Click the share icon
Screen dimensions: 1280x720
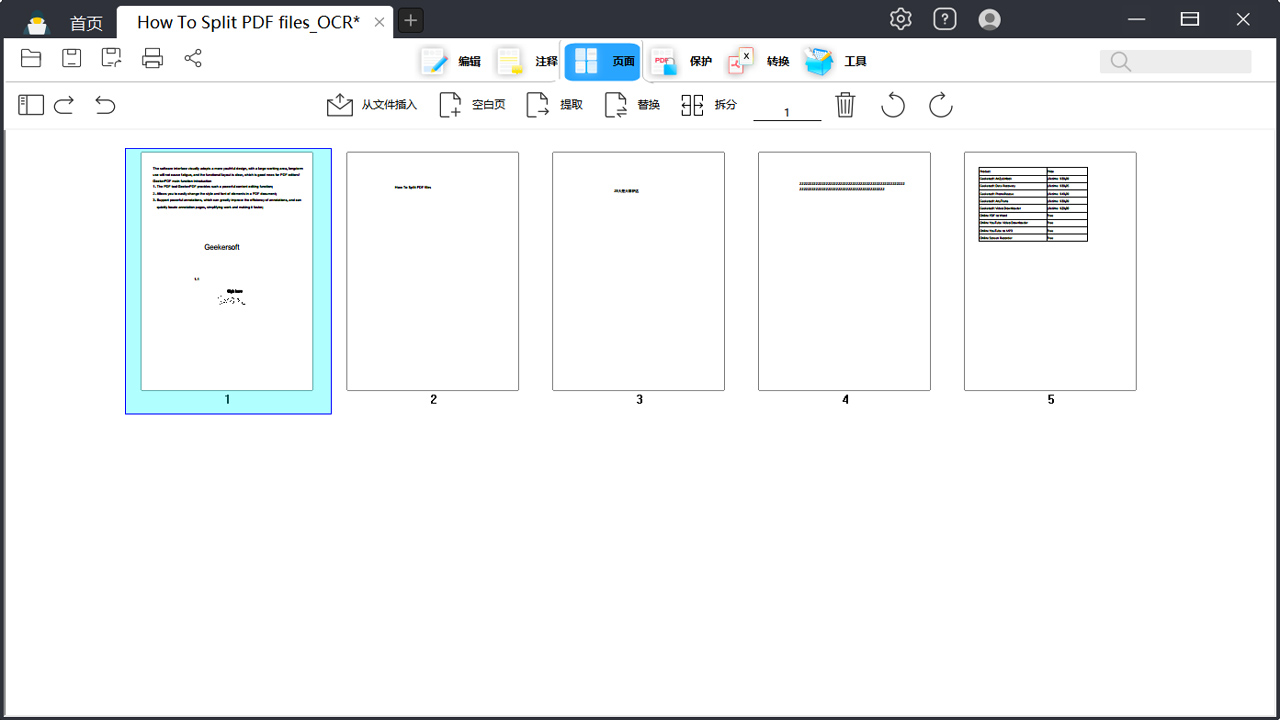(x=193, y=59)
